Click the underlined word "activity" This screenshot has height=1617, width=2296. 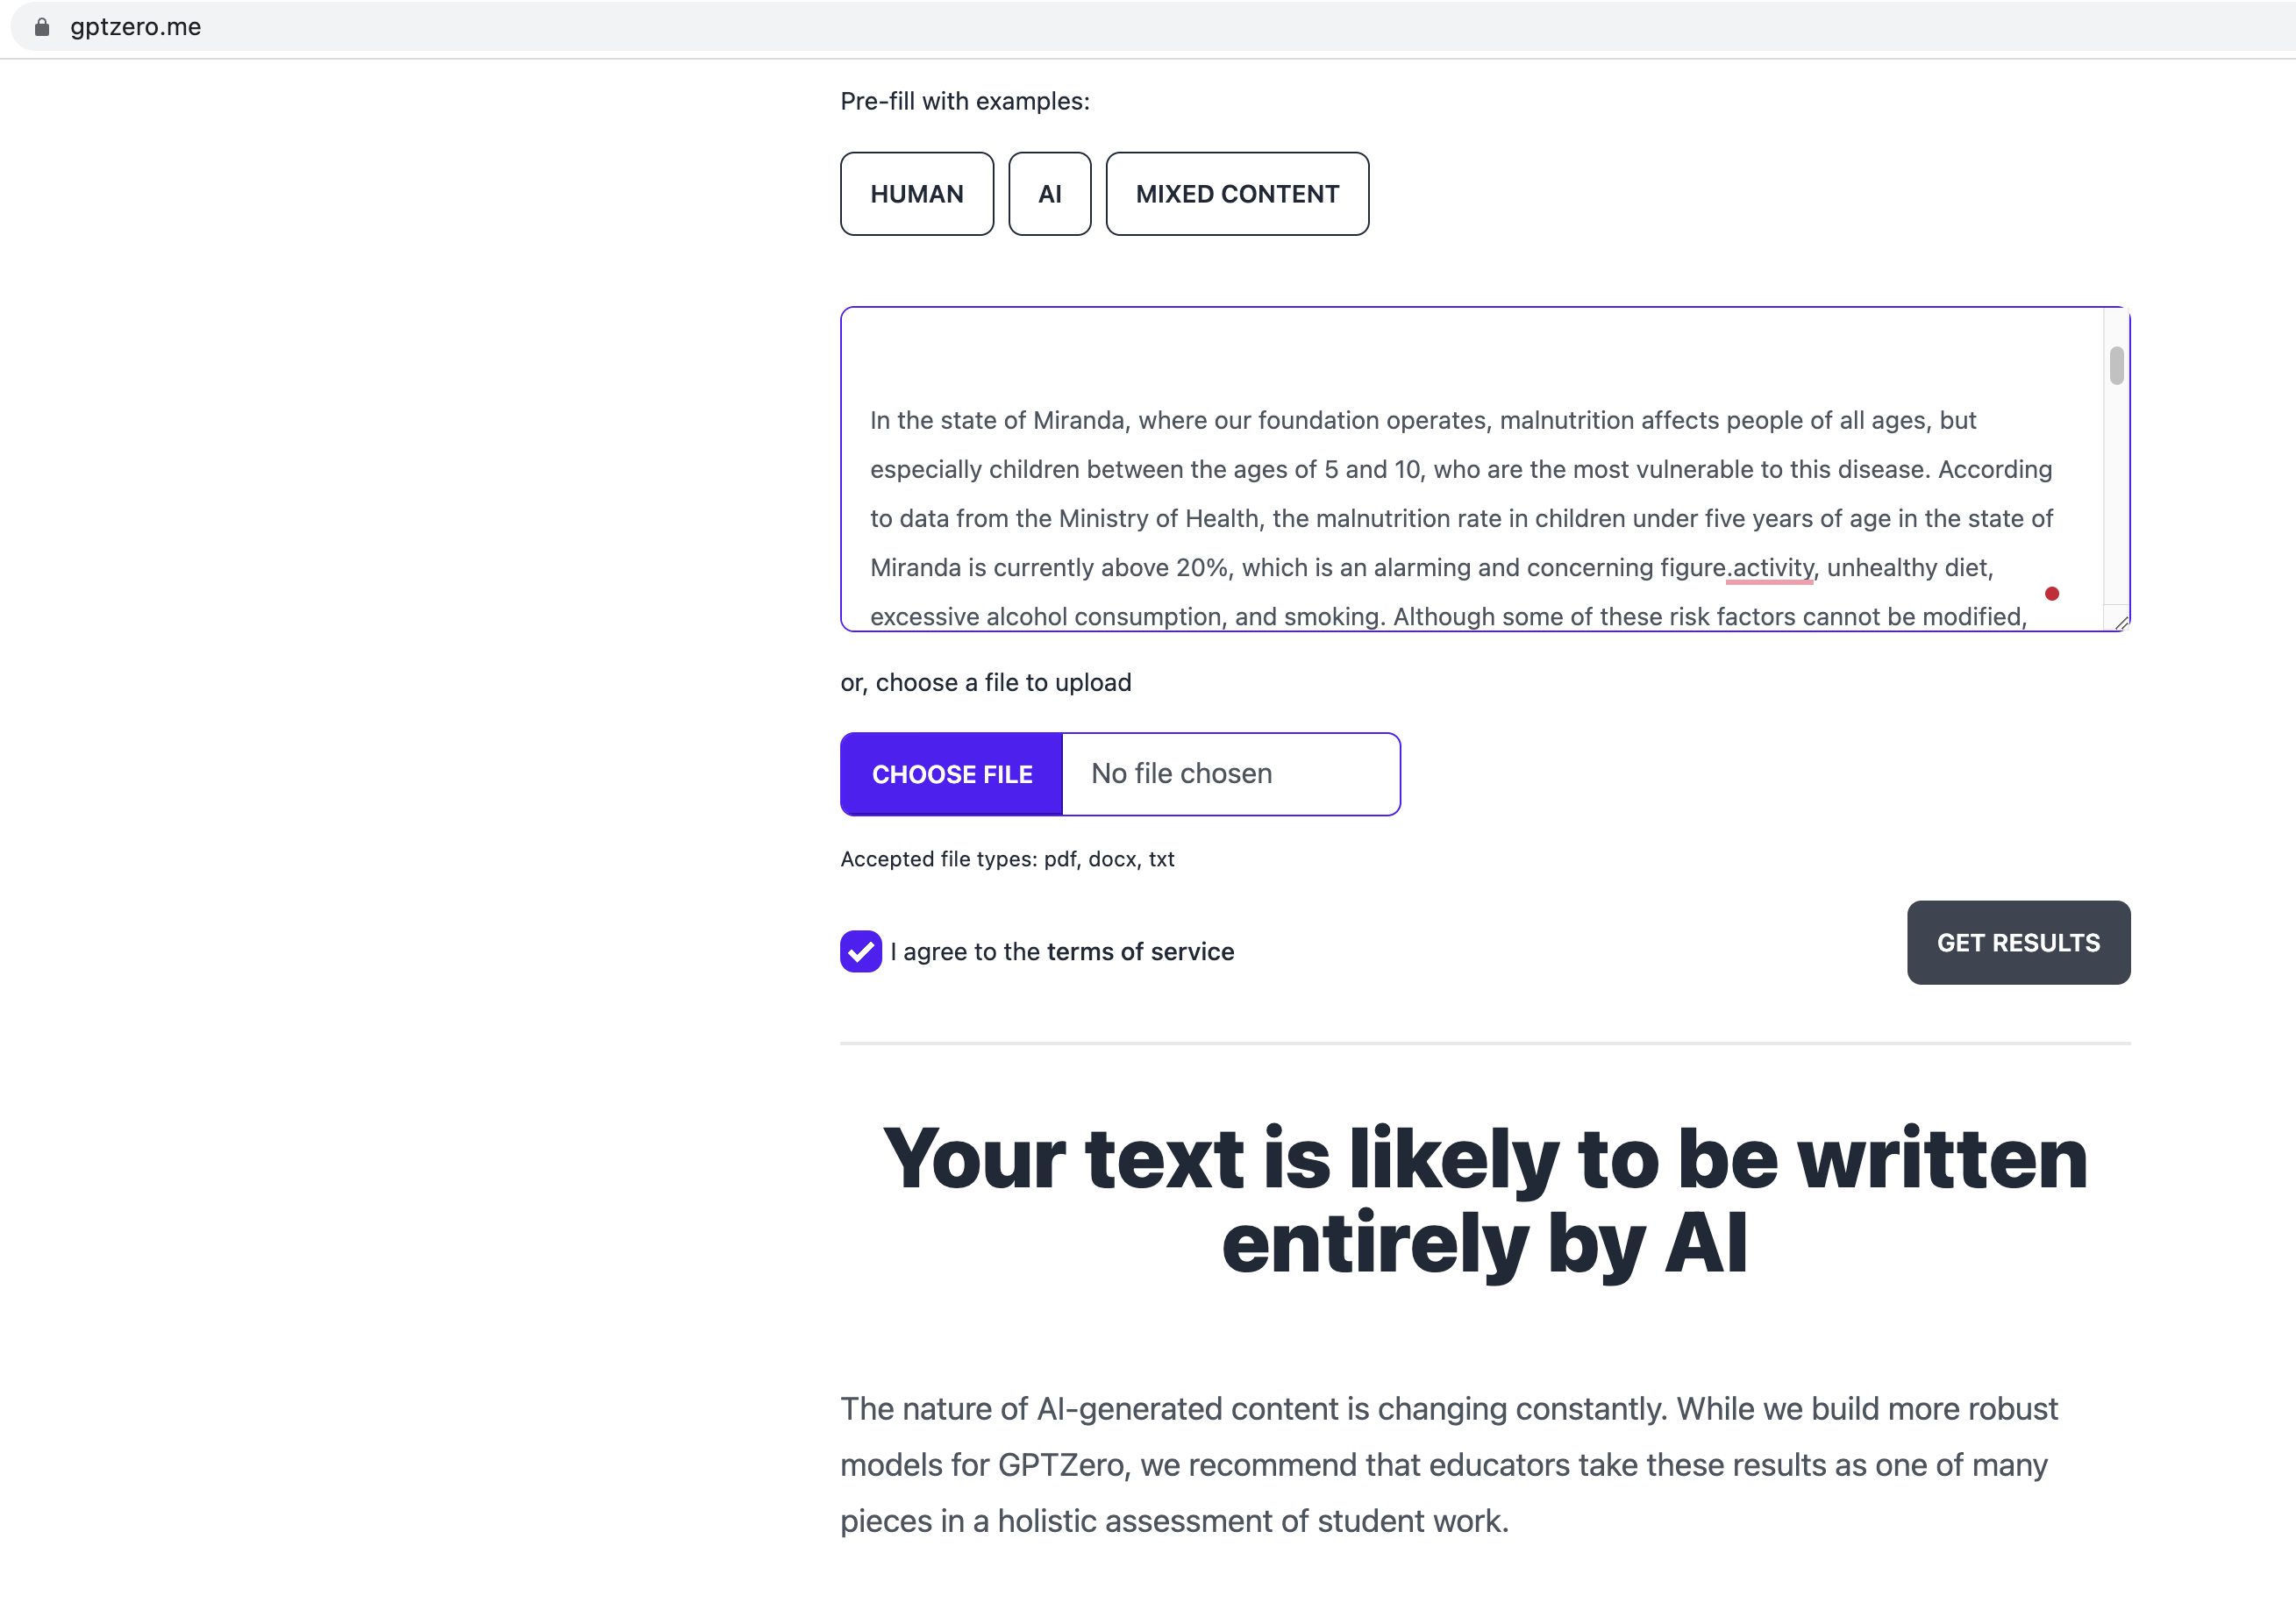click(x=1772, y=568)
